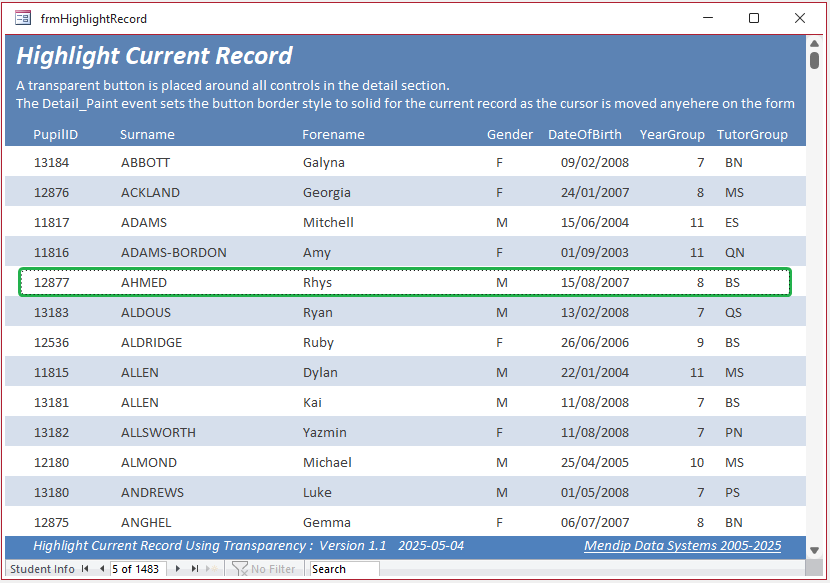The image size is (830, 583).
Task: Click the No Filter funnel indicator
Action: tap(264, 569)
